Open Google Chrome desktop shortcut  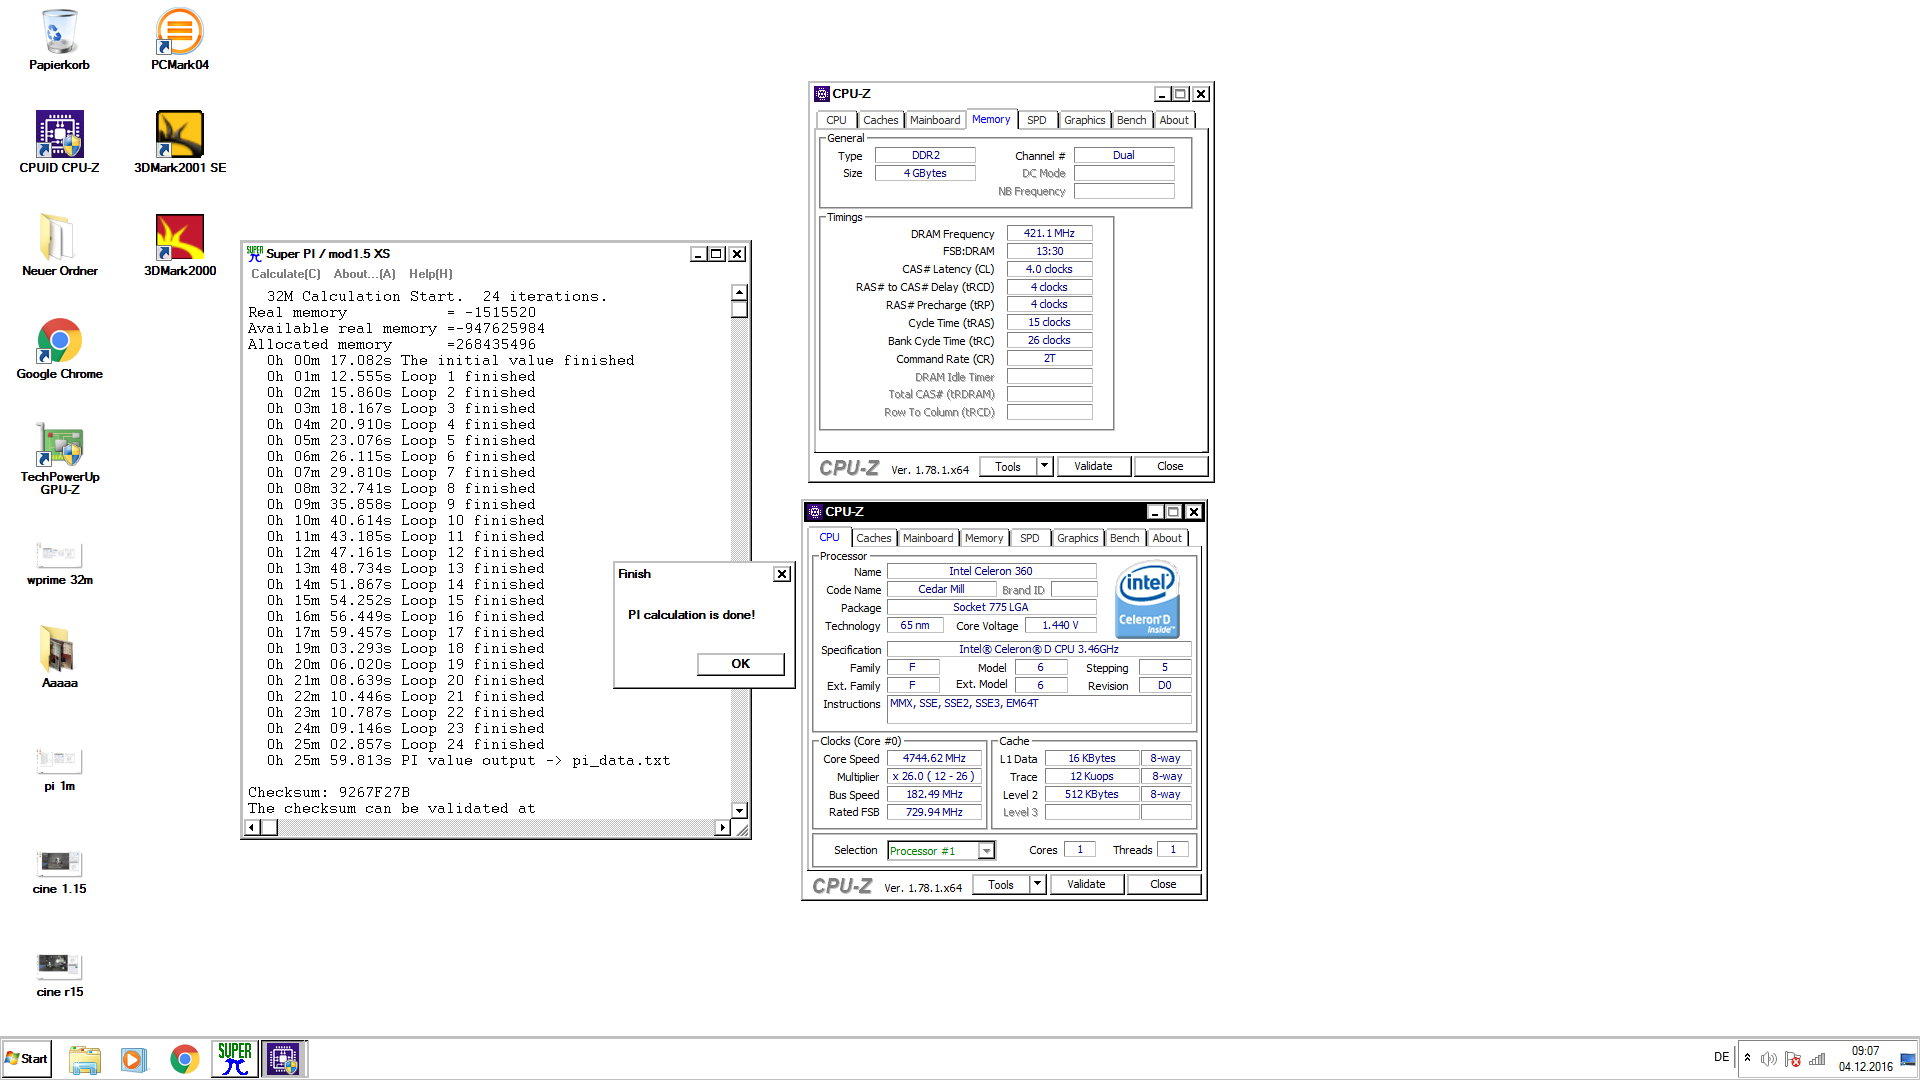click(59, 349)
